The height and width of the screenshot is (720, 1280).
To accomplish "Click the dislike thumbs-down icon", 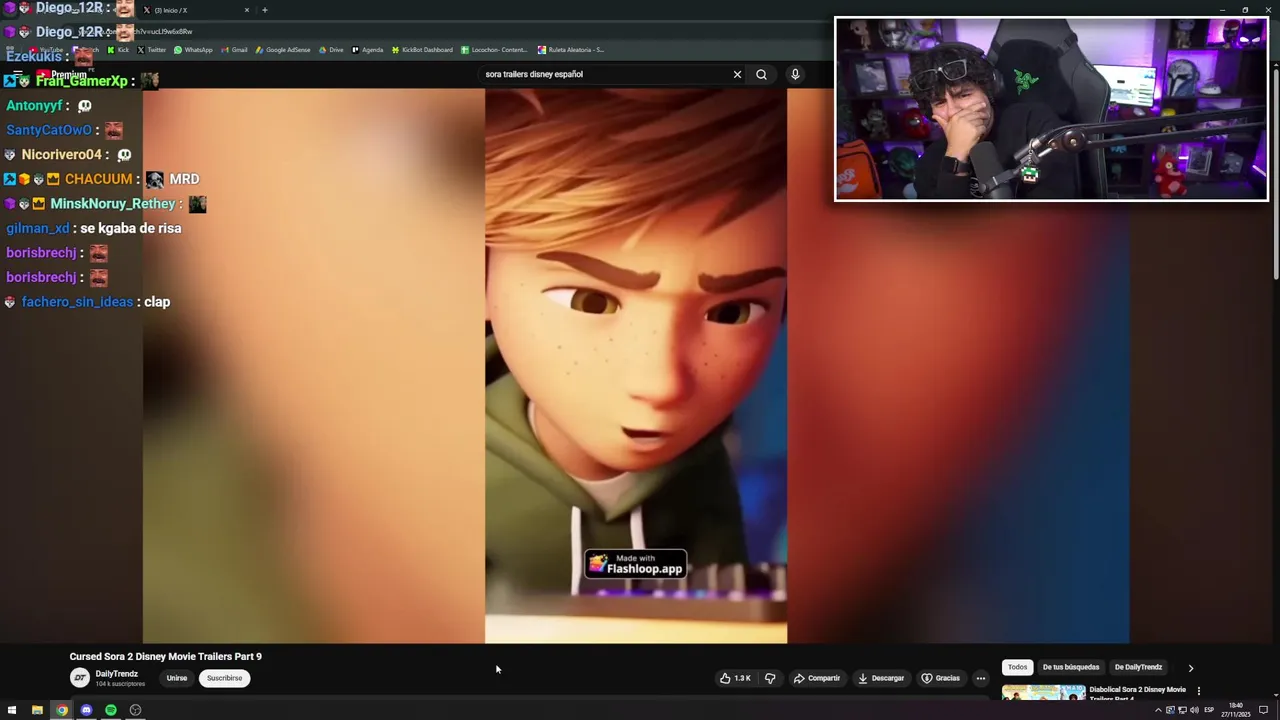I will pos(770,678).
